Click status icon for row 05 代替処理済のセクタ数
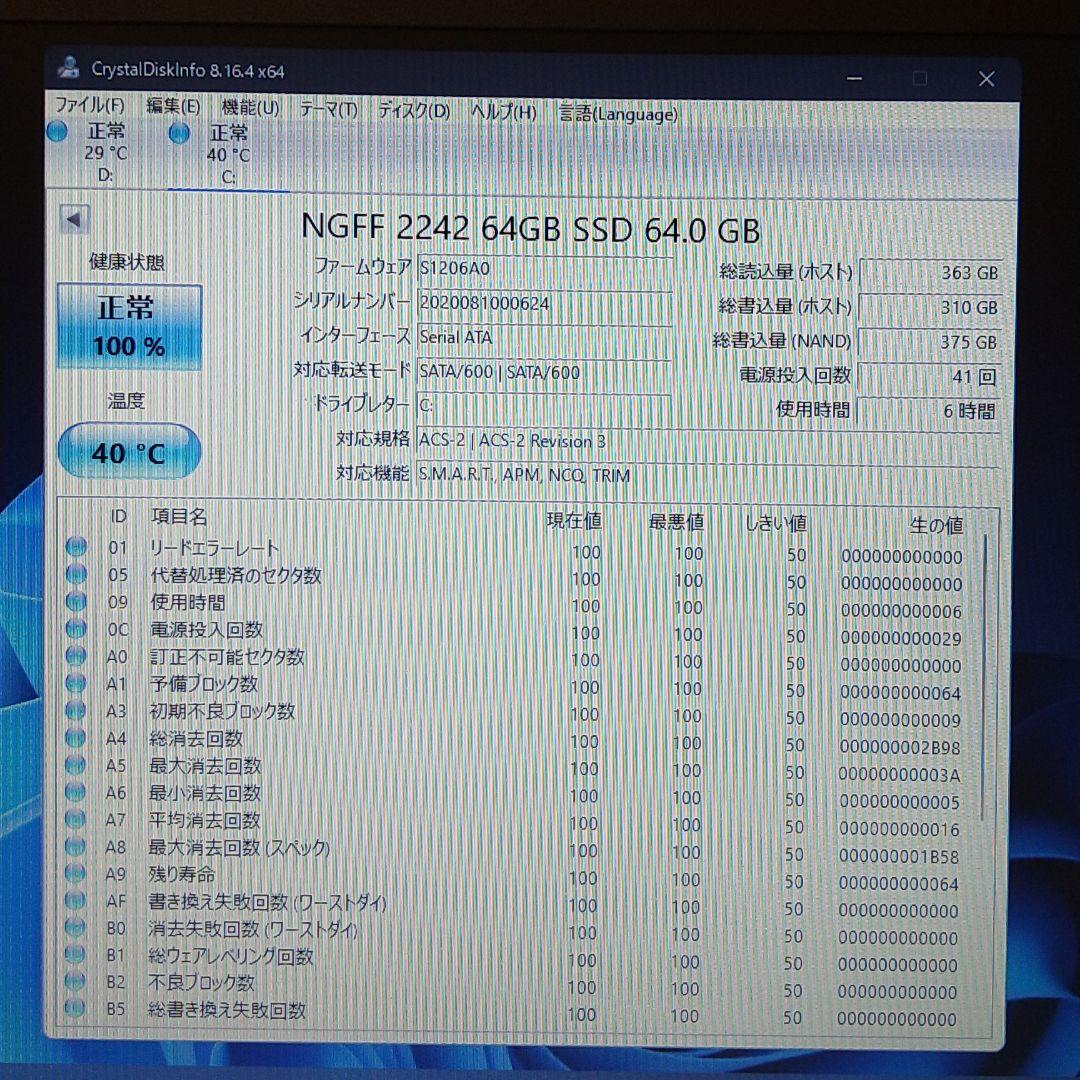 pyautogui.click(x=76, y=574)
